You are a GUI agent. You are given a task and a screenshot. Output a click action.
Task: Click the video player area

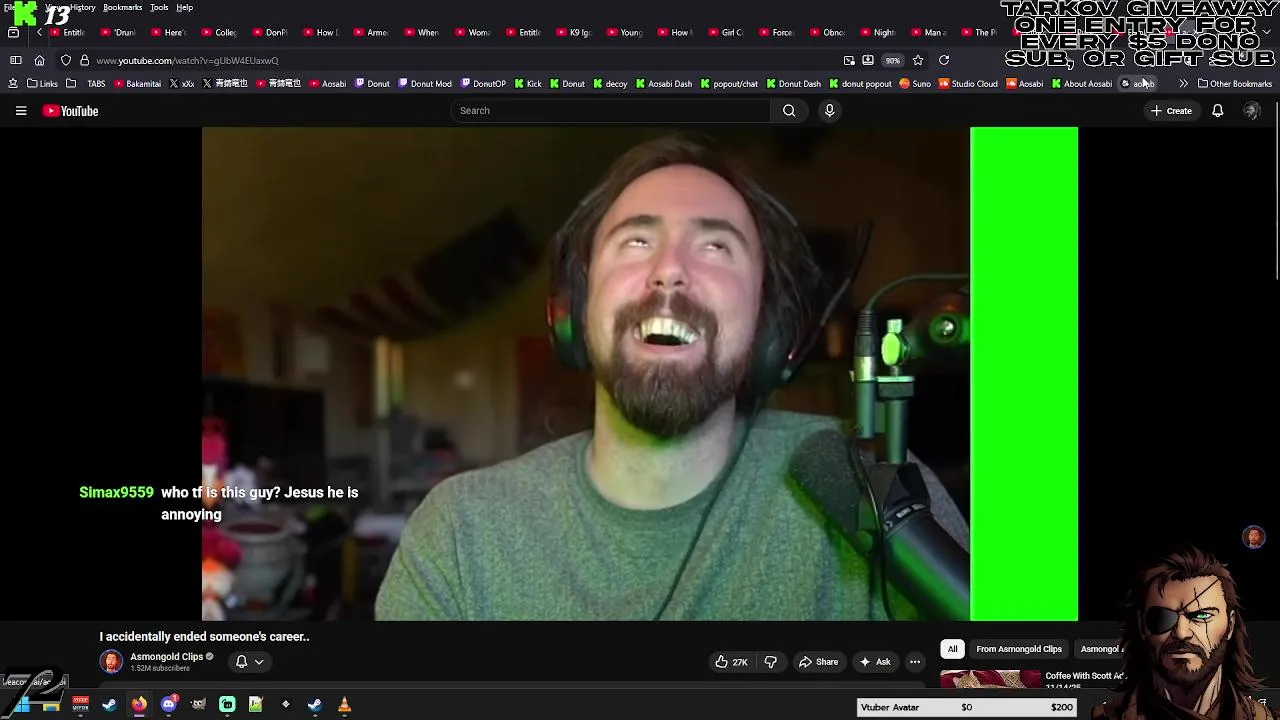[640, 374]
